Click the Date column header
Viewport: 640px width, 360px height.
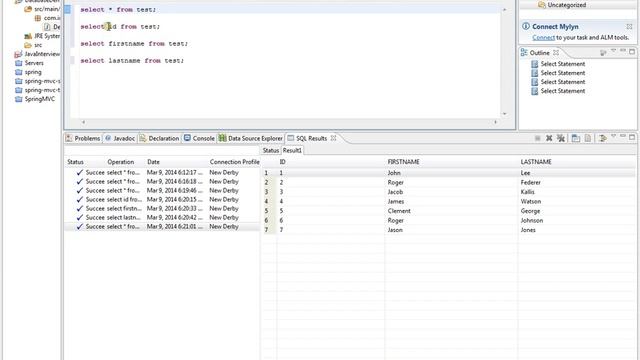153,162
